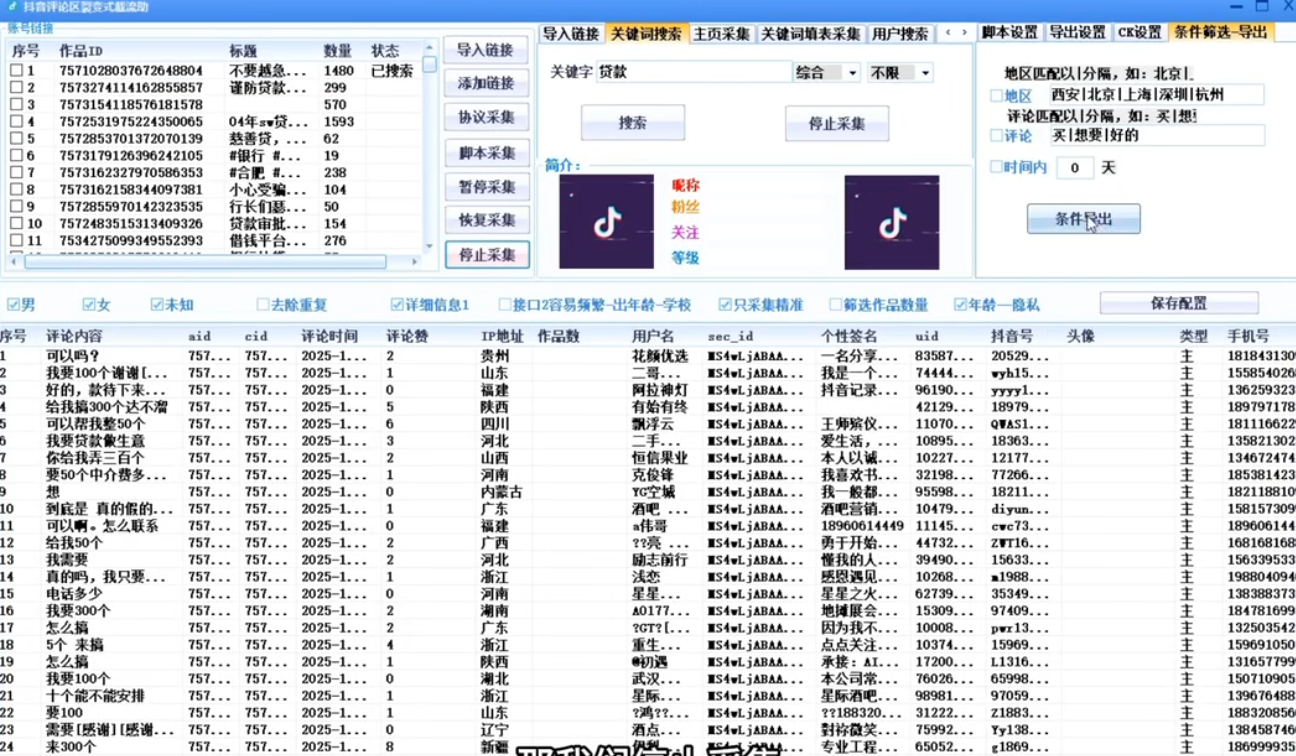The height and width of the screenshot is (756, 1296).
Task: Toggle the 未知 checkbox
Action: pos(157,304)
